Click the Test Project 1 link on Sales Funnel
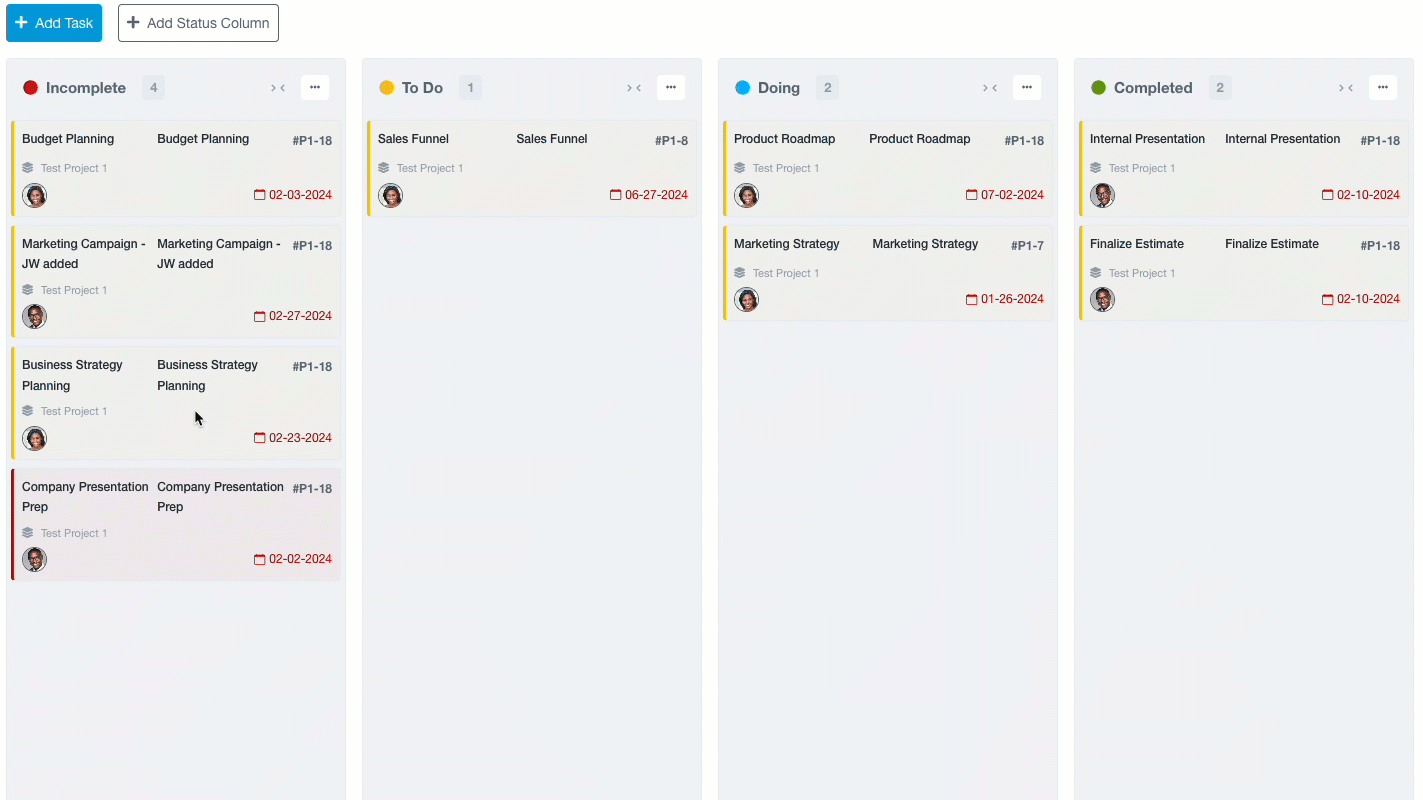This screenshot has height=800, width=1423. (x=429, y=168)
